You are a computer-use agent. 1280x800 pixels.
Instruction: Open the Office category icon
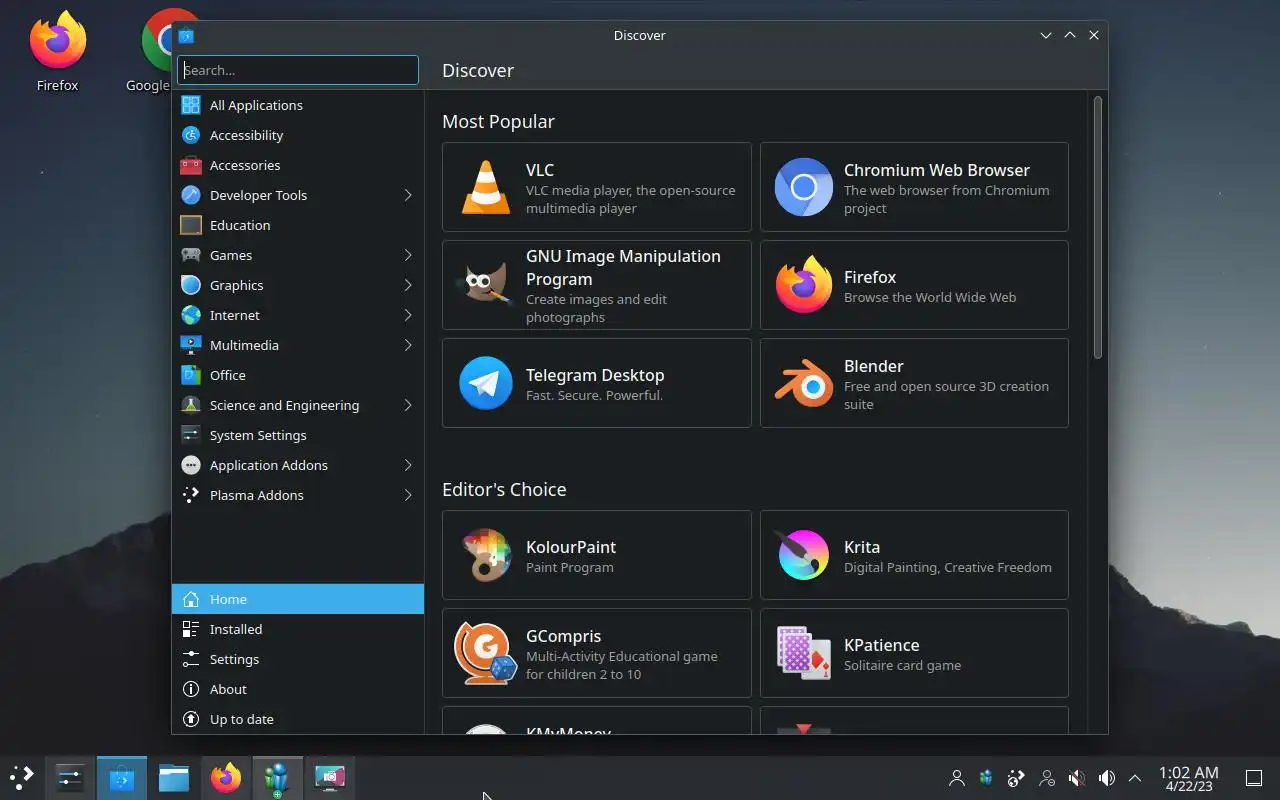pos(191,375)
